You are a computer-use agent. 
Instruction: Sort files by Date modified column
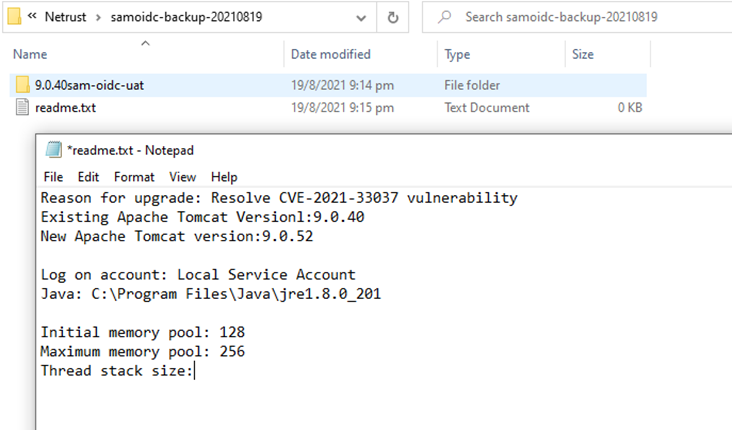(331, 54)
